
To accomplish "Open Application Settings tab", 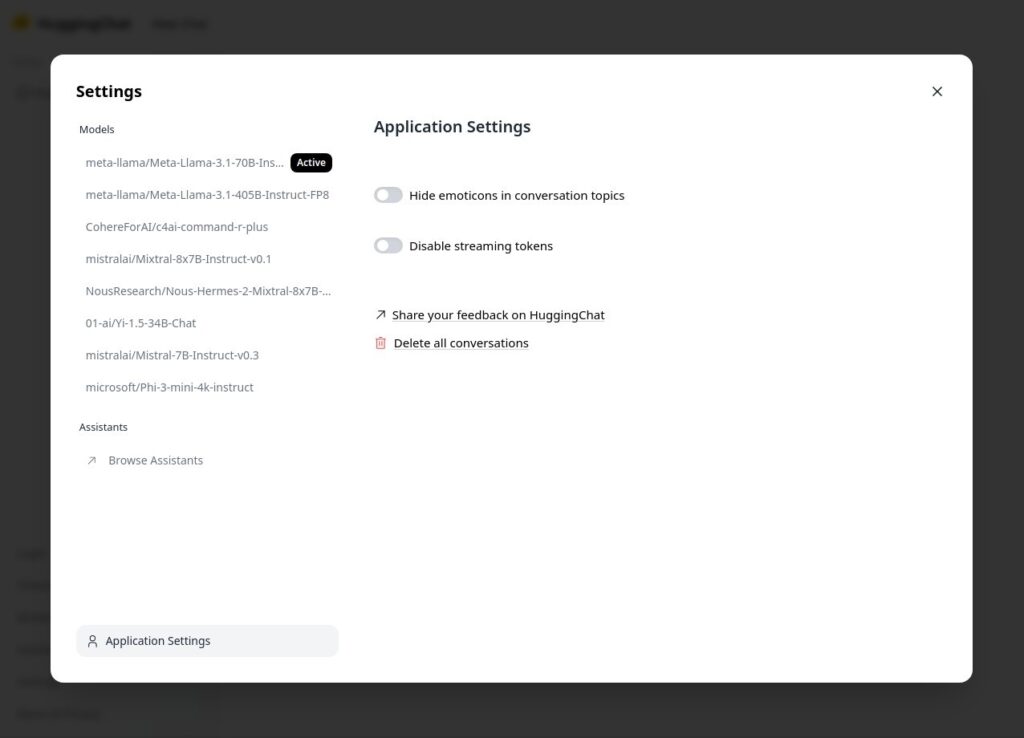I will (x=207, y=641).
